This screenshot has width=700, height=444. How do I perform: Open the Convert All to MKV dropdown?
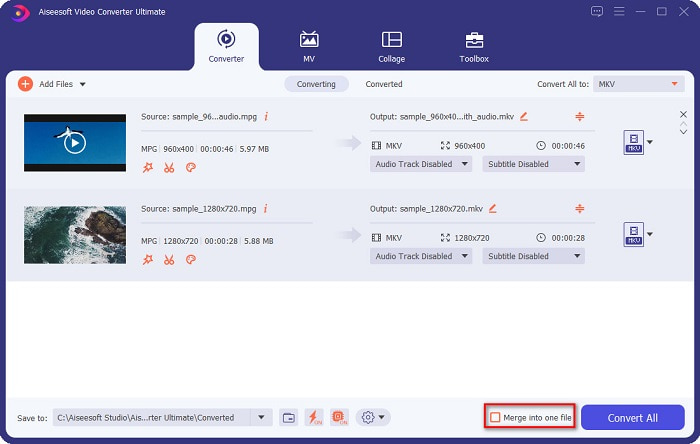[x=638, y=84]
